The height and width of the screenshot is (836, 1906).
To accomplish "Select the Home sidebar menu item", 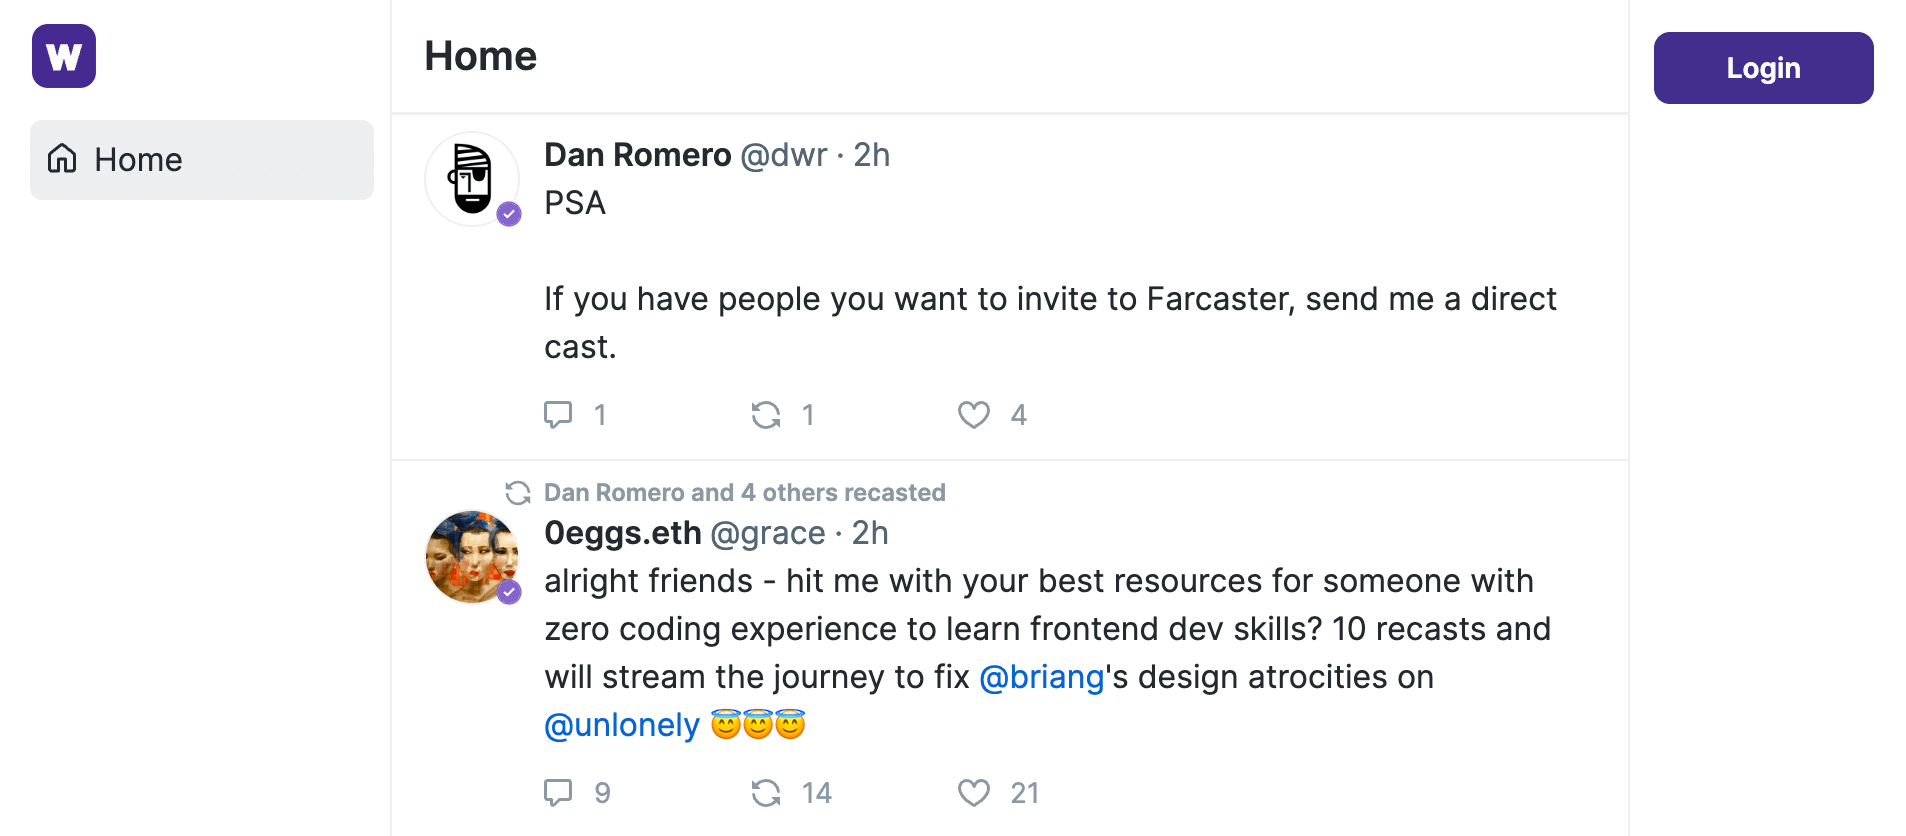I will [202, 160].
